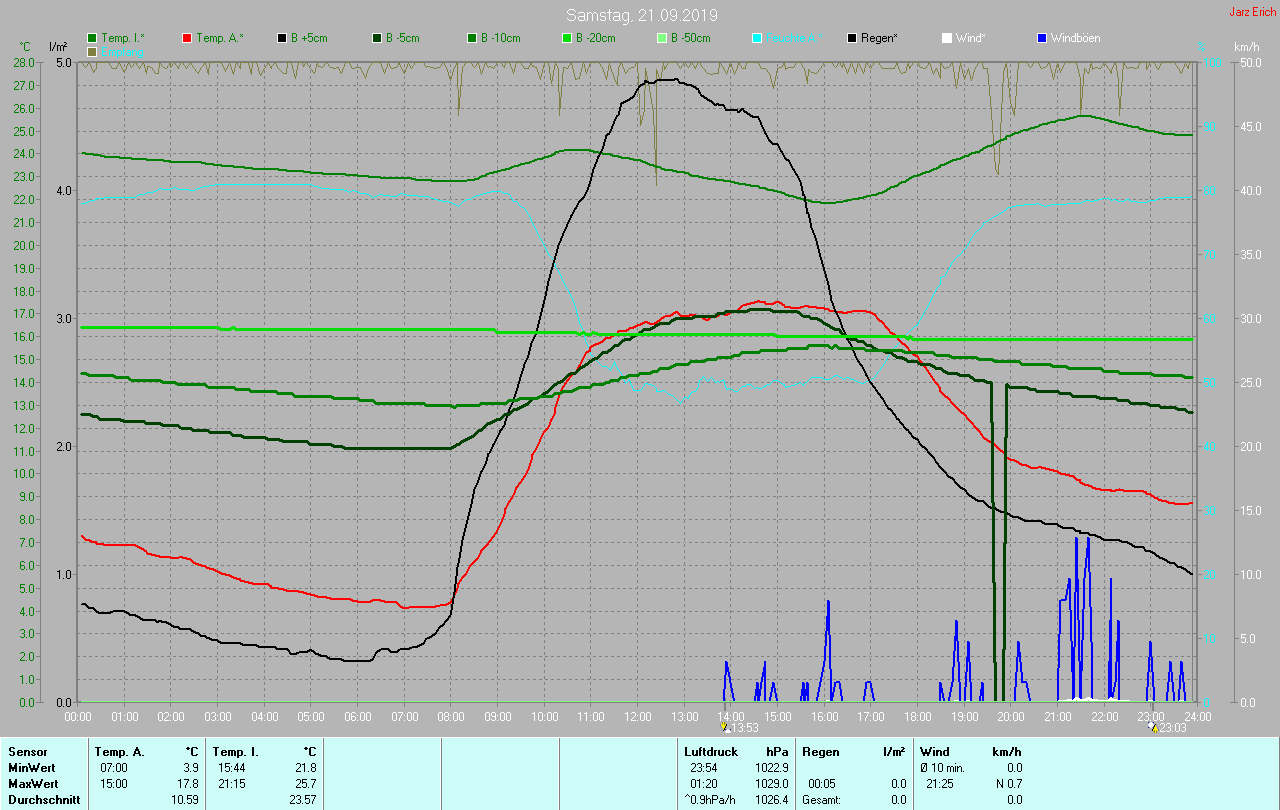Image resolution: width=1280 pixels, height=810 pixels.
Task: Click the dark green B -5cm legend square
Action: (377, 38)
